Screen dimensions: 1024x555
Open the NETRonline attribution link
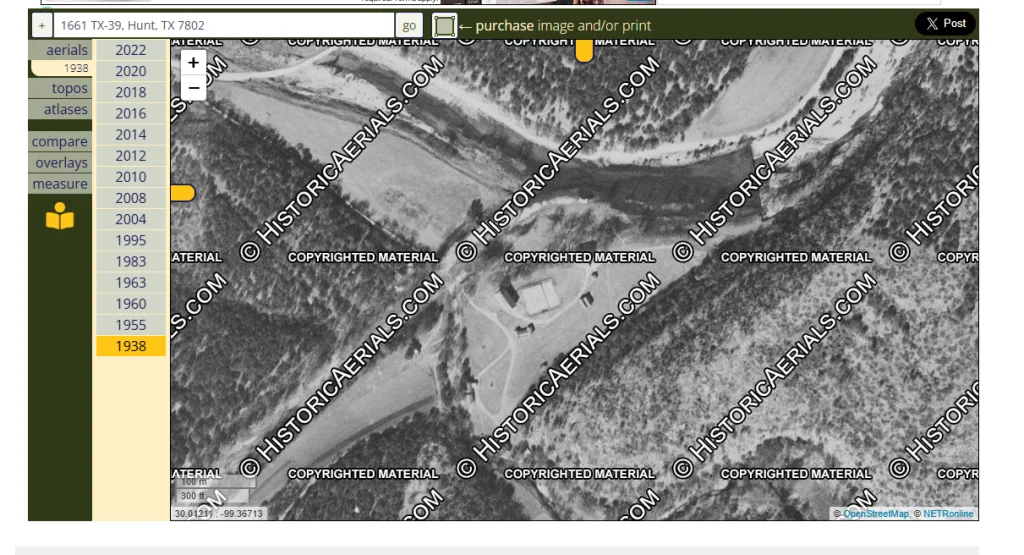[948, 514]
